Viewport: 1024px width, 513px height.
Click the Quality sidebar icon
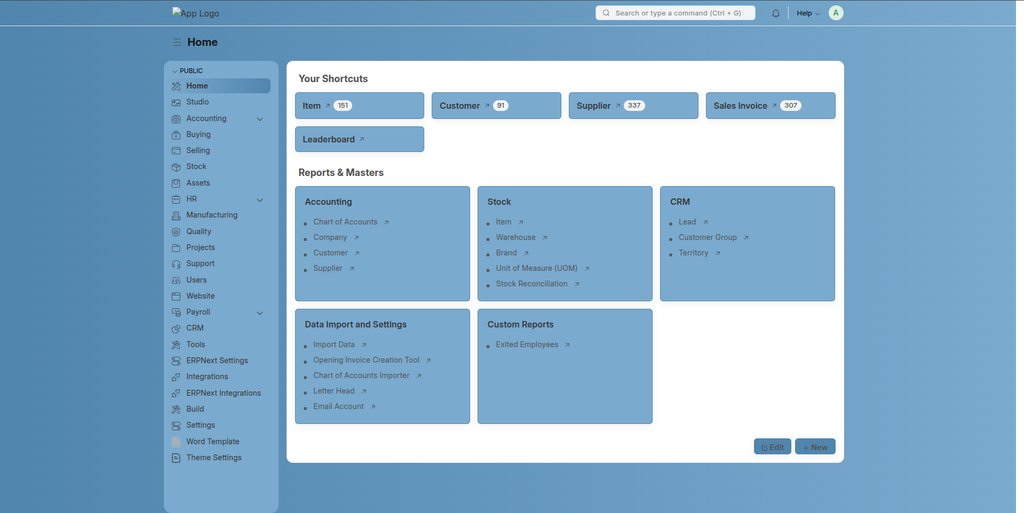tap(176, 232)
